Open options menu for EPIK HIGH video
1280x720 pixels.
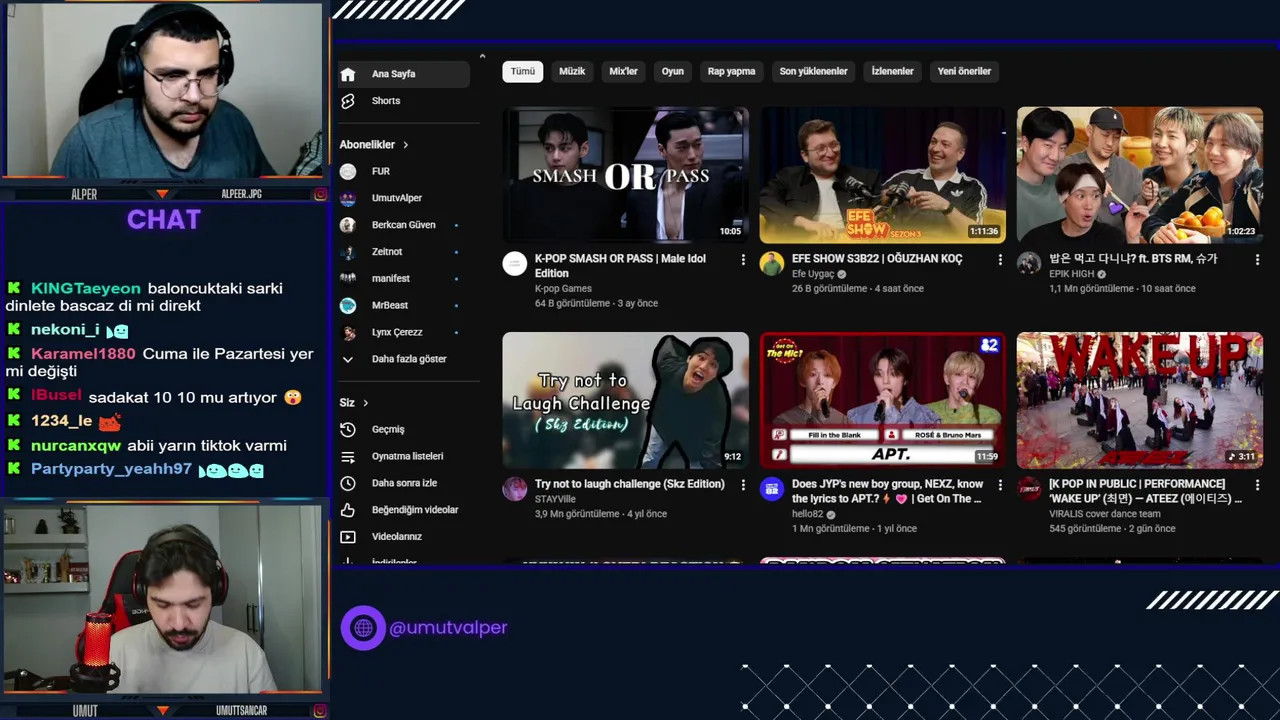1257,260
